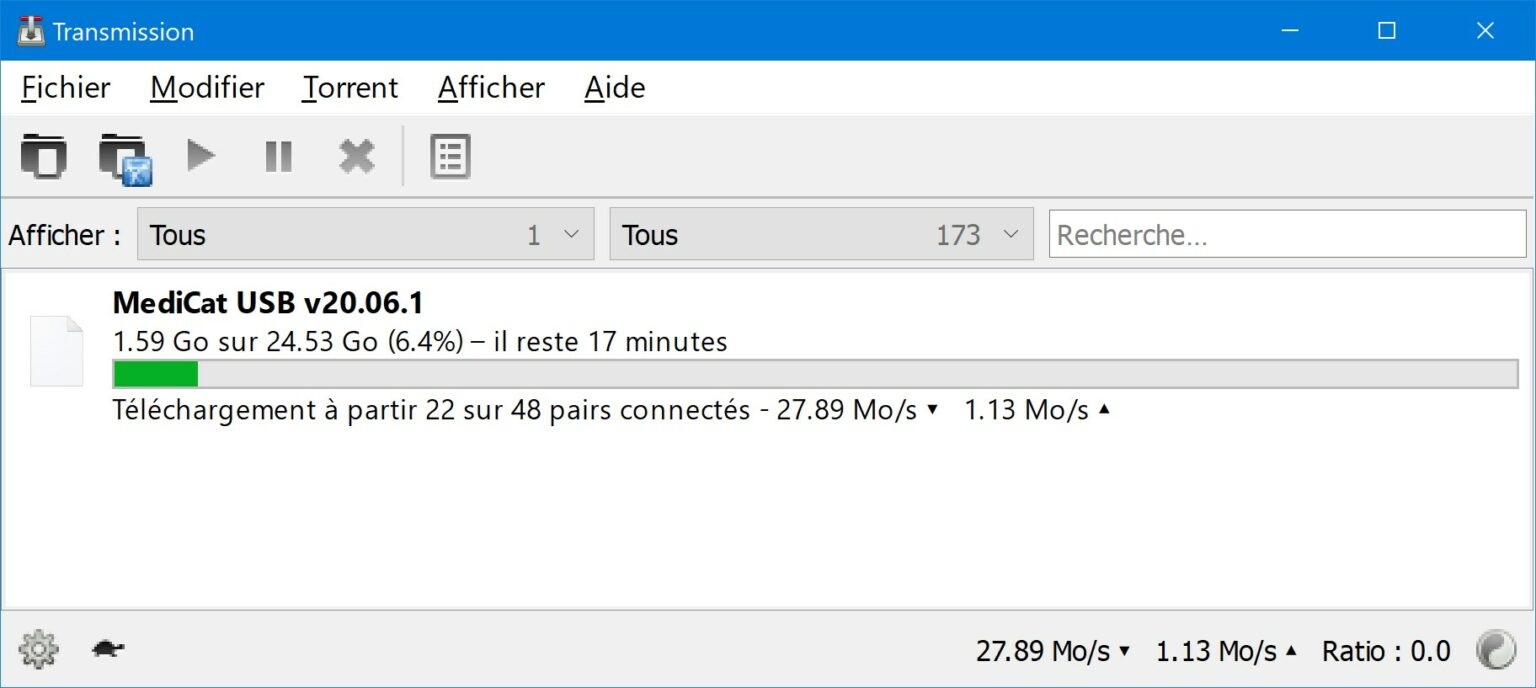Viewport: 1536px width, 688px height.
Task: Toggle alternative speed limits with the turtle
Action: coord(107,649)
